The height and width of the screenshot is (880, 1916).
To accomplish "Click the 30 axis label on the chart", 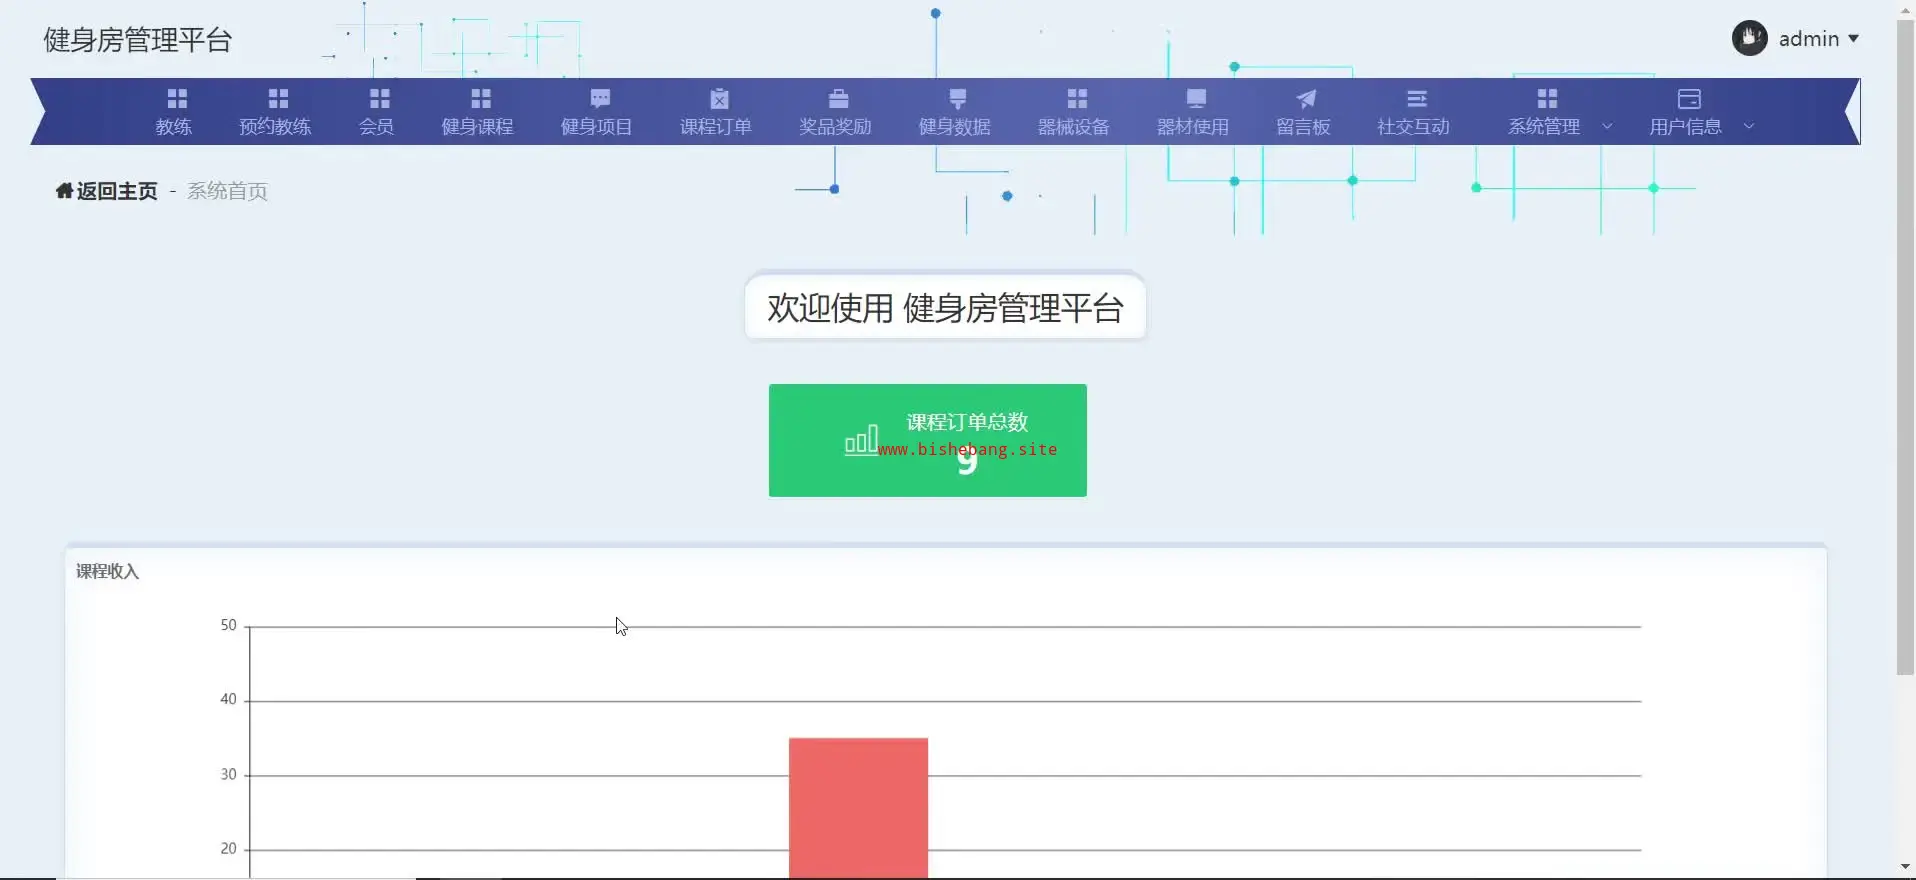I will (229, 774).
